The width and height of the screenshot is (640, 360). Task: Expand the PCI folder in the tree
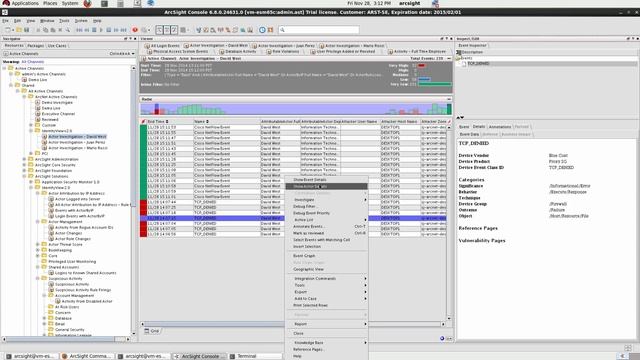pyautogui.click(x=31, y=153)
